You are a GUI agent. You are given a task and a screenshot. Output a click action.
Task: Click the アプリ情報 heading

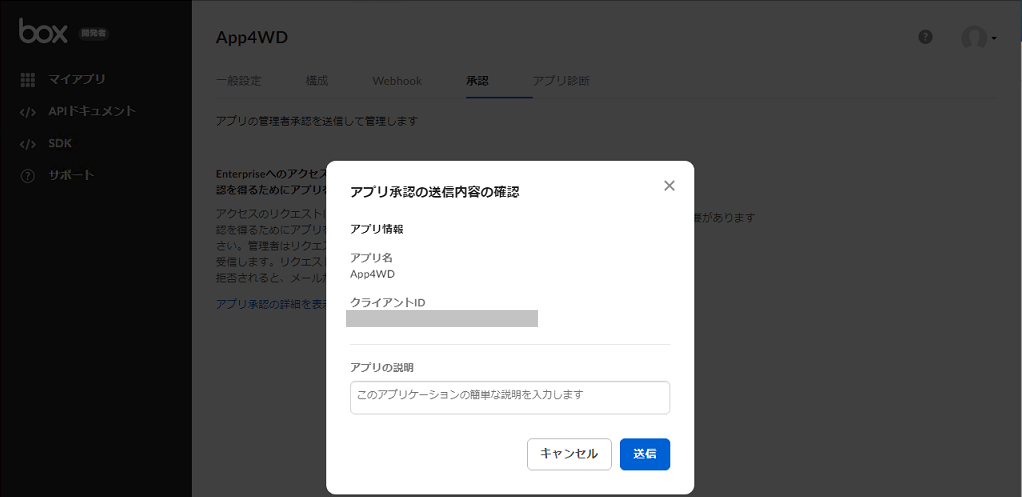pos(377,229)
